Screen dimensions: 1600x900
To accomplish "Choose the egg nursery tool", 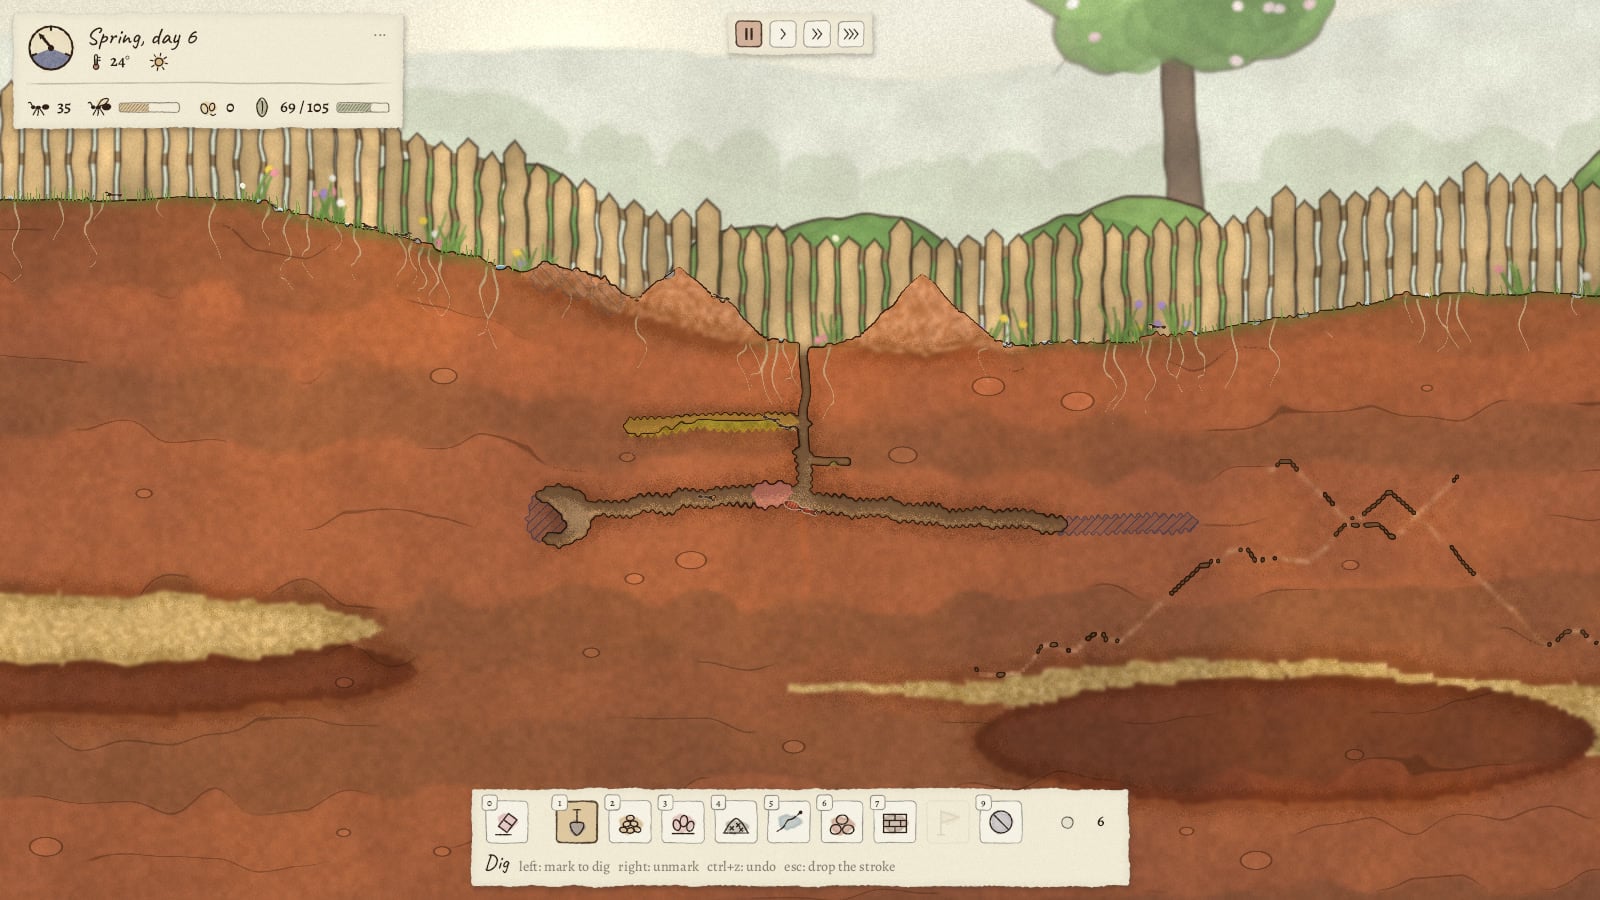I will coord(683,823).
